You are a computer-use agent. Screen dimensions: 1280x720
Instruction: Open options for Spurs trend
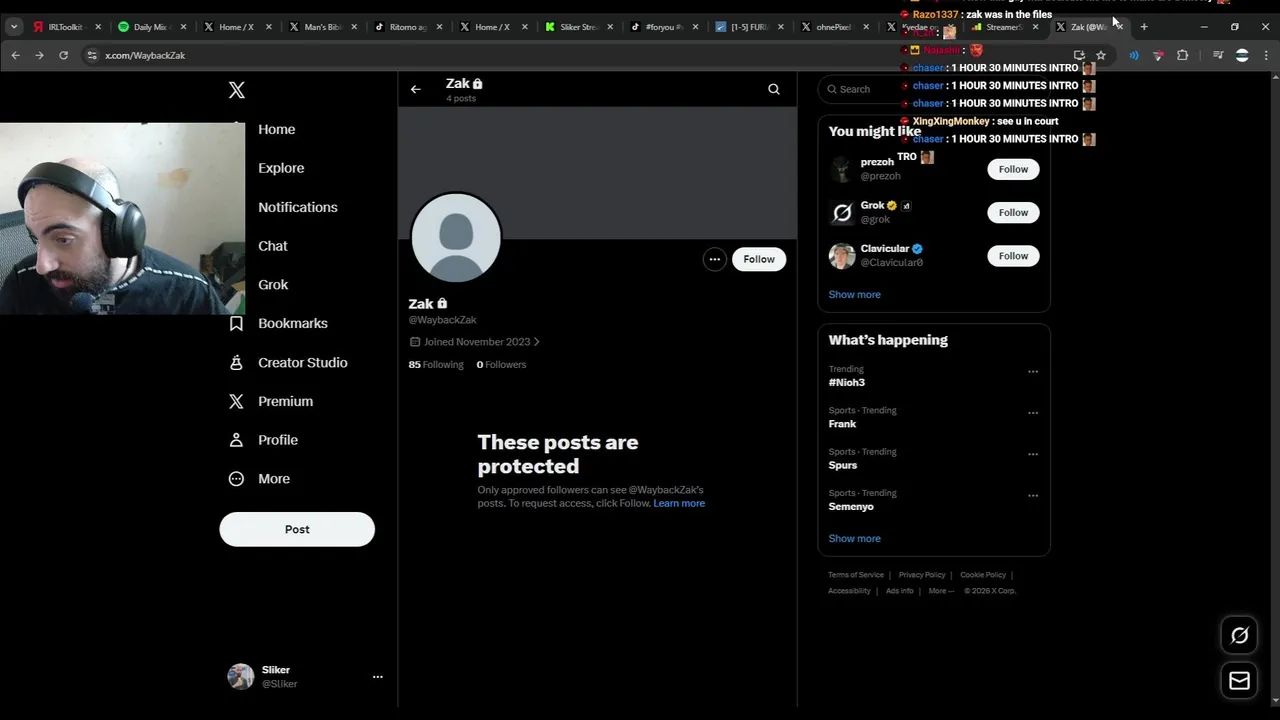[x=1033, y=454]
